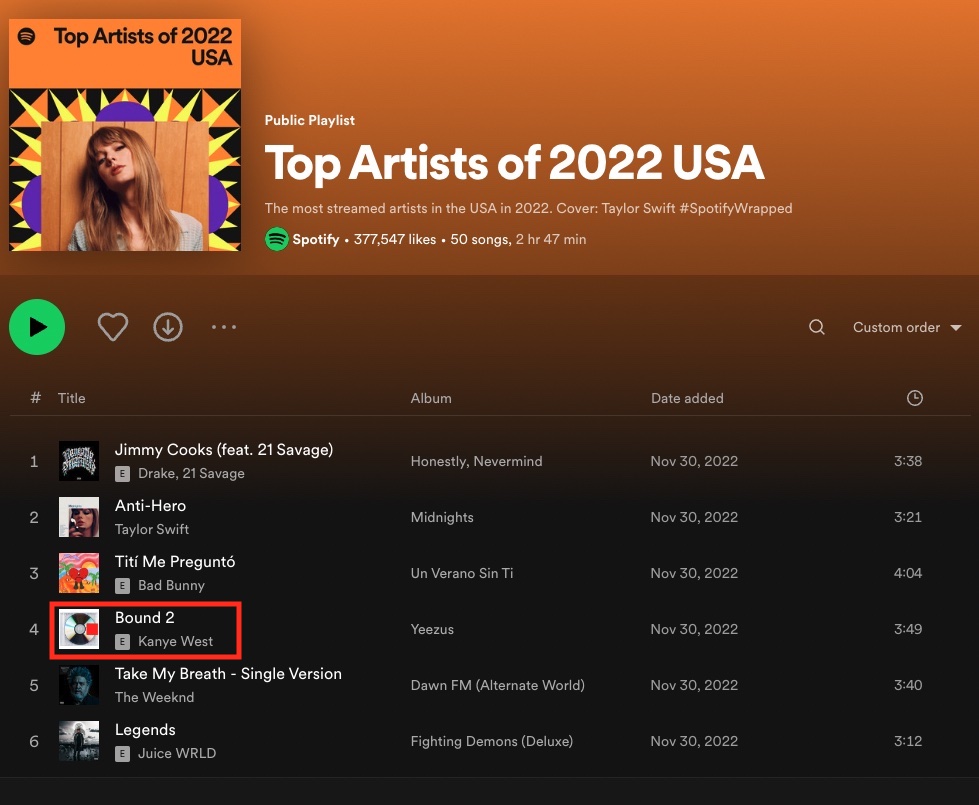The image size is (979, 805).
Task: Expand the Custom order sort dropdown
Action: (x=906, y=327)
